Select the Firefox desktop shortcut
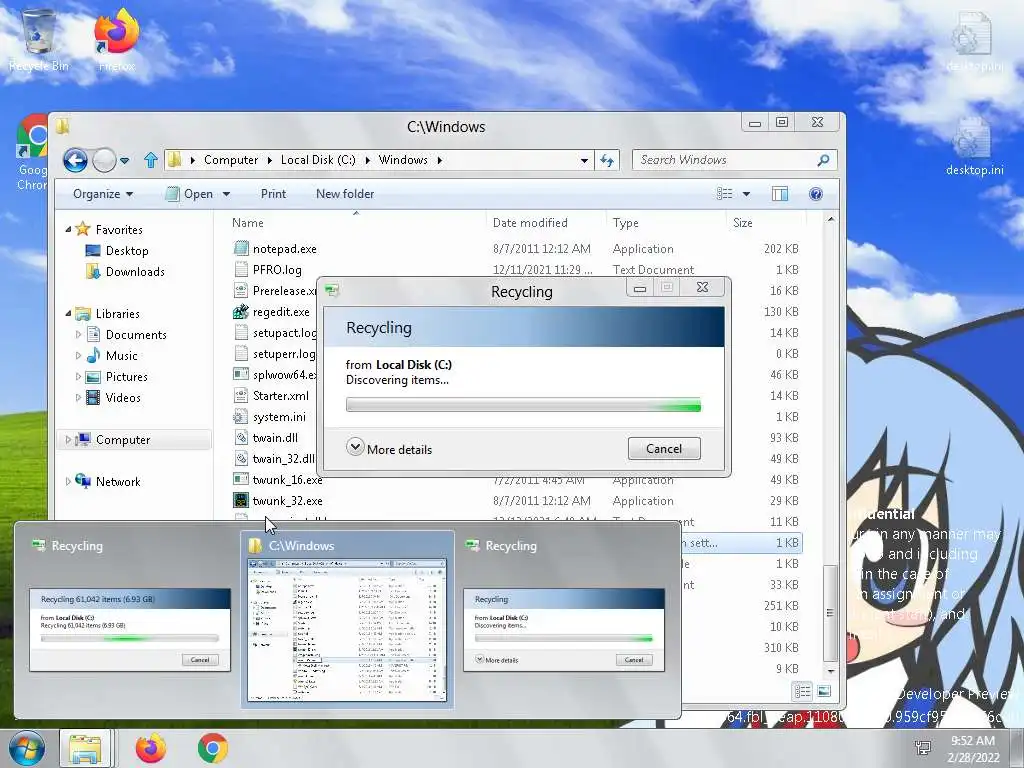1024x768 pixels. [x=116, y=40]
